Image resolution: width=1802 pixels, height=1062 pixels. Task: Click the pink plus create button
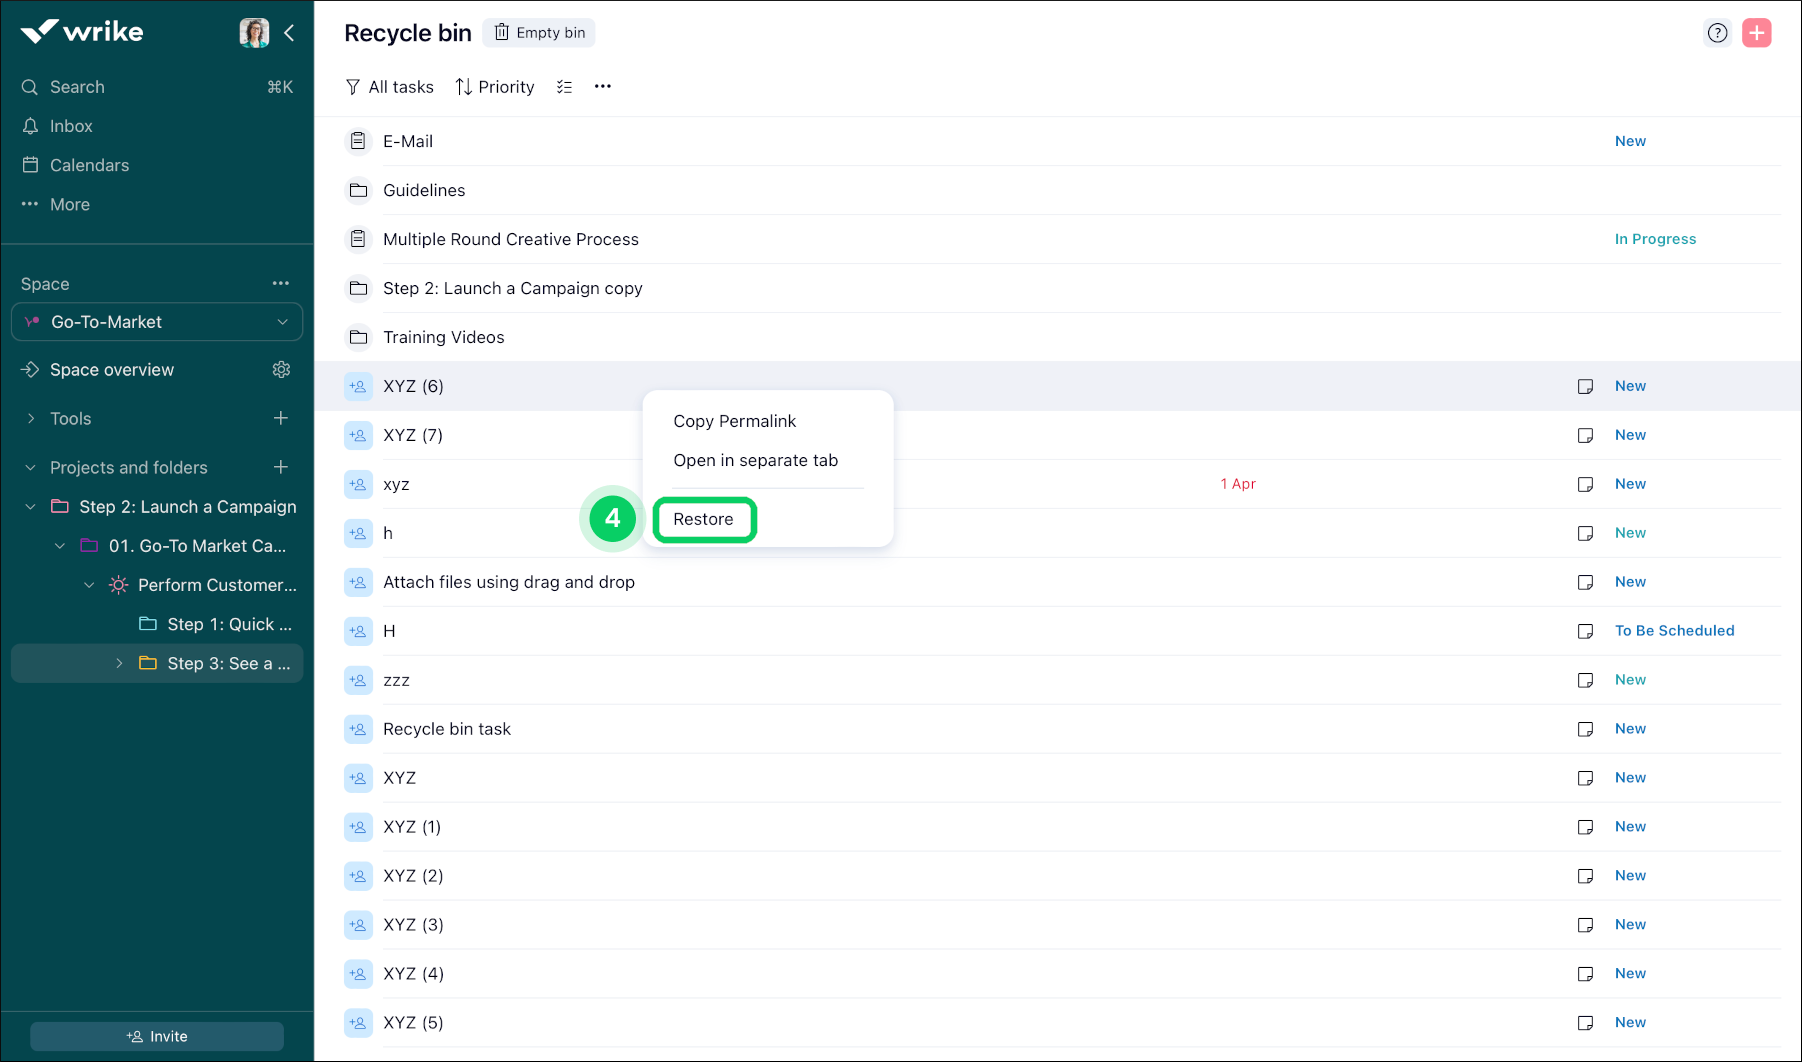click(x=1756, y=33)
